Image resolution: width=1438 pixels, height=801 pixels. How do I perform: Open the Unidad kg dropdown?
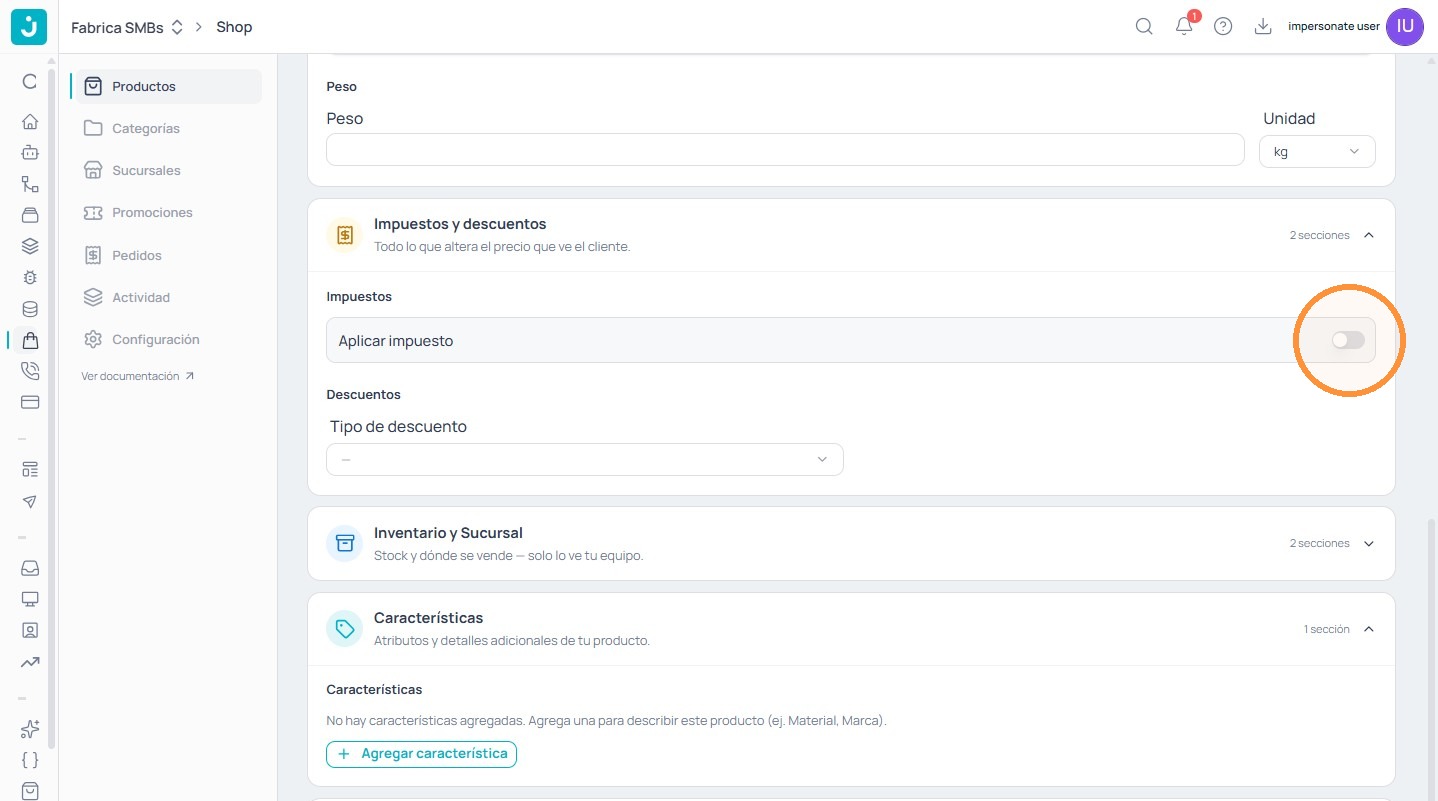click(x=1317, y=152)
